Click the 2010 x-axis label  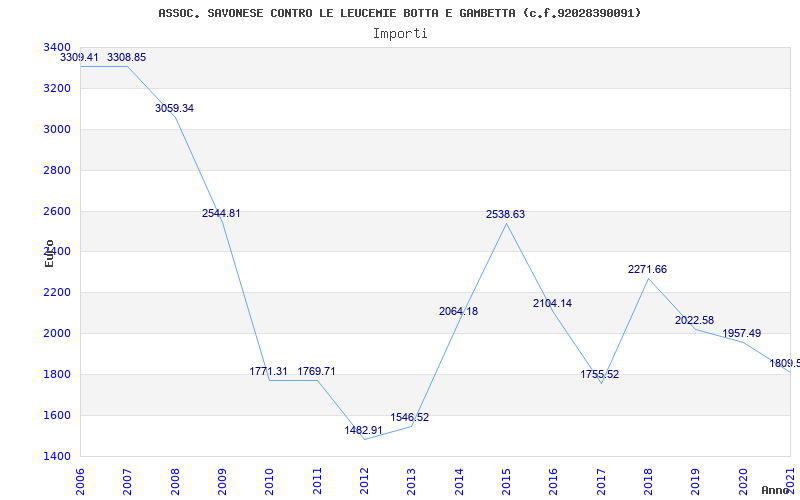click(x=270, y=482)
